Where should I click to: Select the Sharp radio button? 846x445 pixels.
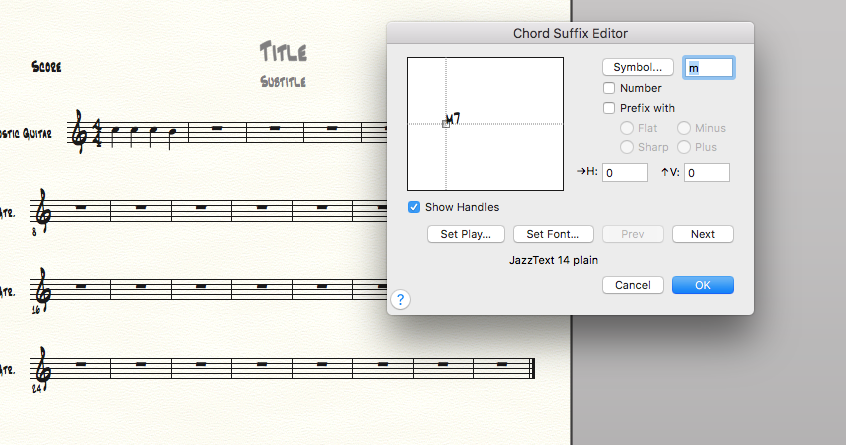[627, 147]
